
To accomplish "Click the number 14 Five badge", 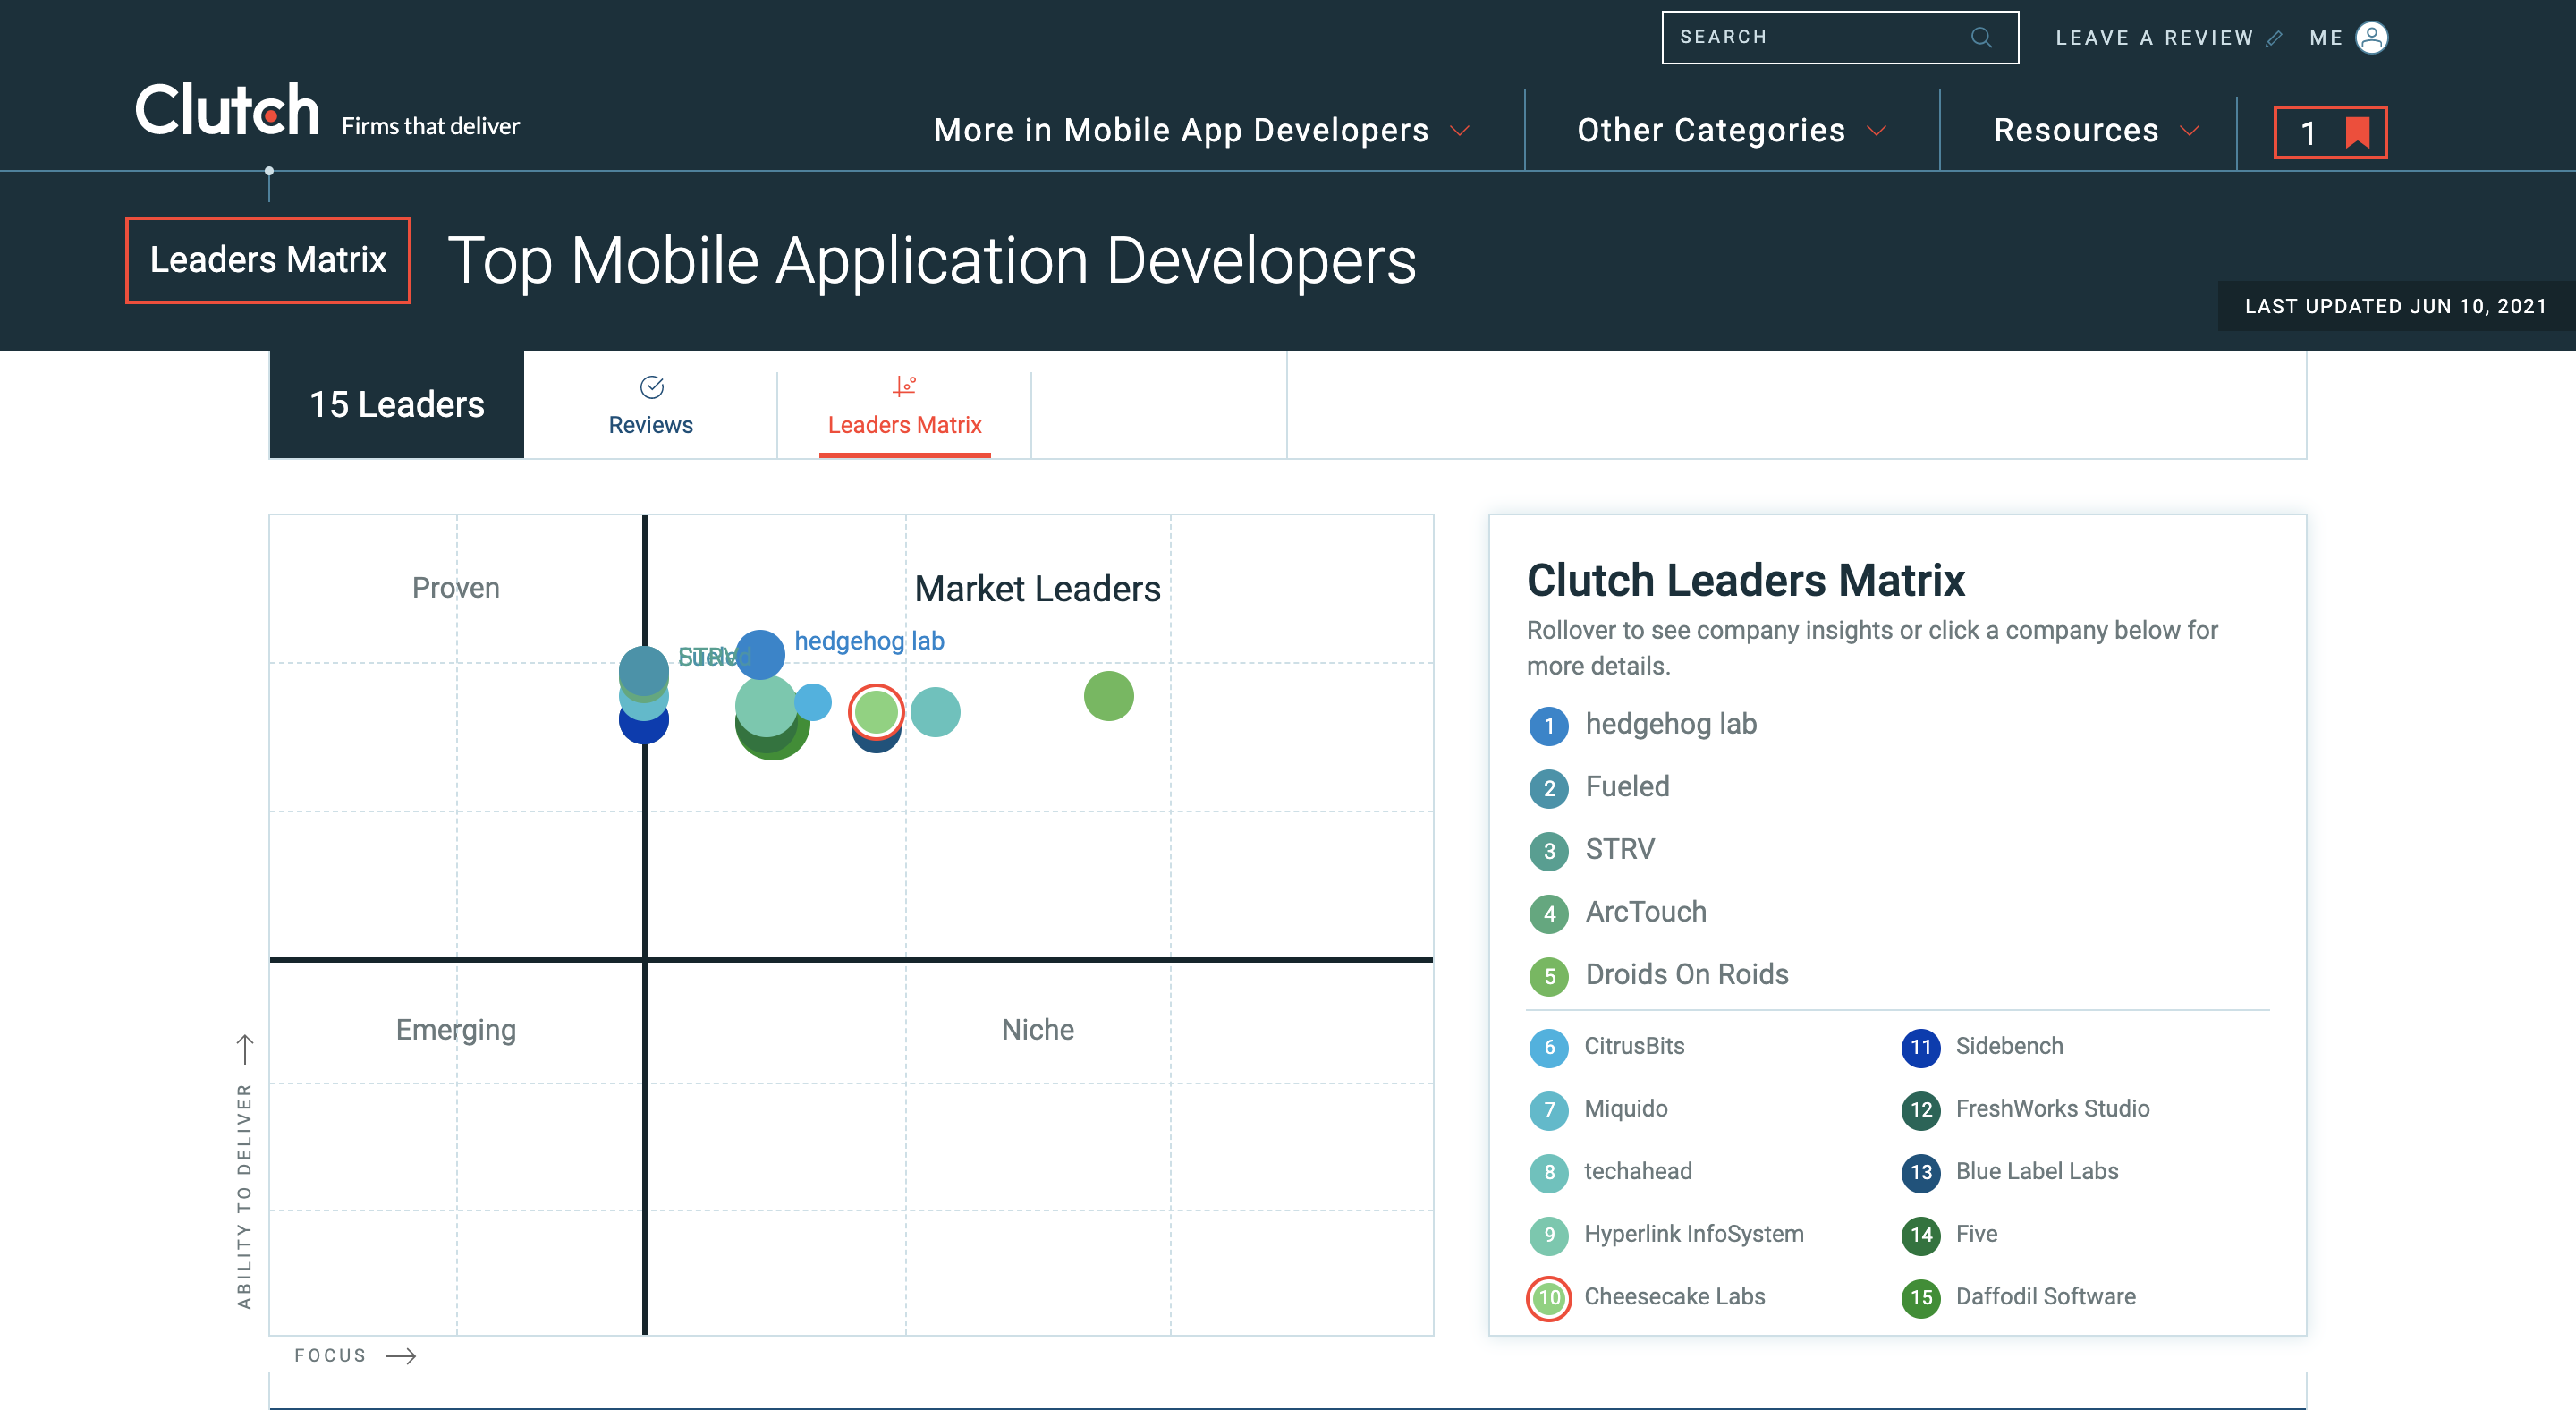I will point(1920,1235).
